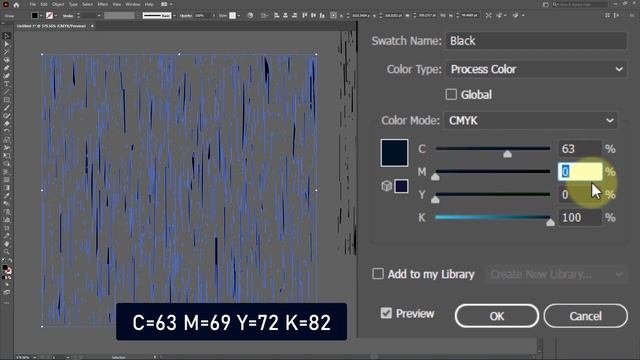This screenshot has height=360, width=640.
Task: Close the Untitled document tab
Action: 92,26
